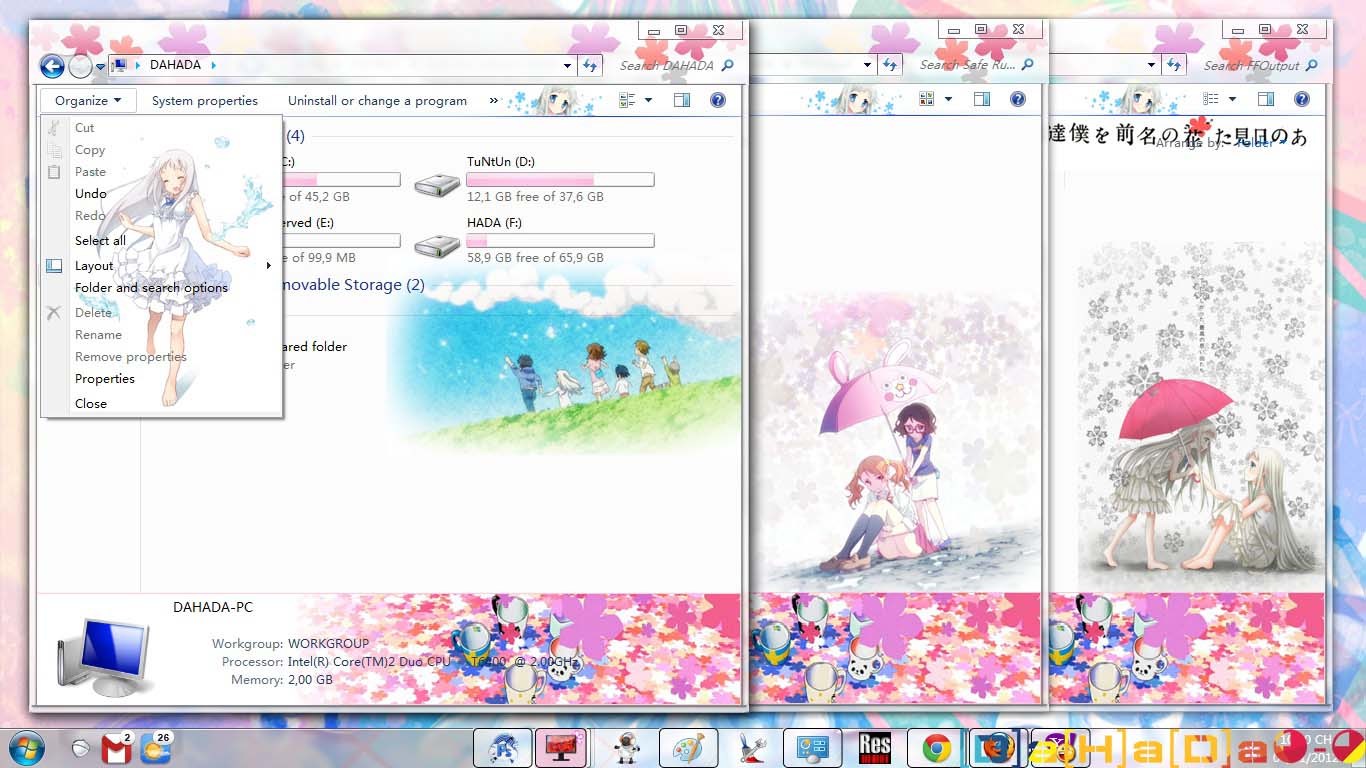Toggle the preview pane in Safe Ru window
This screenshot has height=768, width=1366.
(x=982, y=100)
